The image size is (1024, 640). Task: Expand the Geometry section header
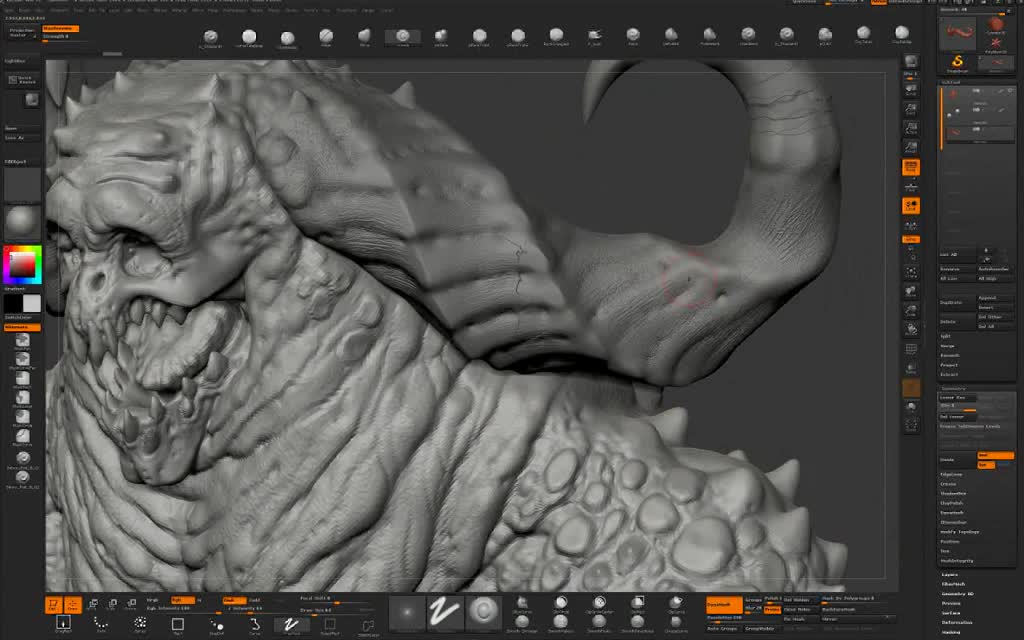(953, 389)
